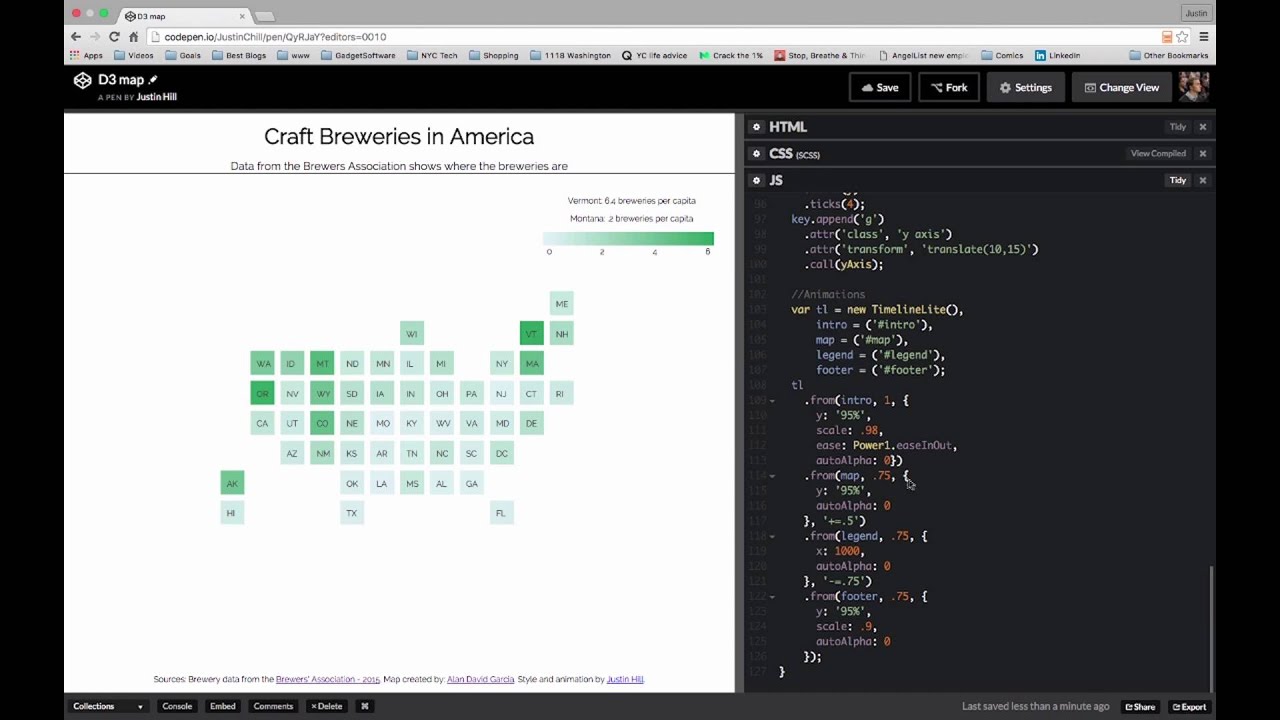This screenshot has width=1280, height=720.
Task: Tidy the JS code
Action: click(1177, 181)
